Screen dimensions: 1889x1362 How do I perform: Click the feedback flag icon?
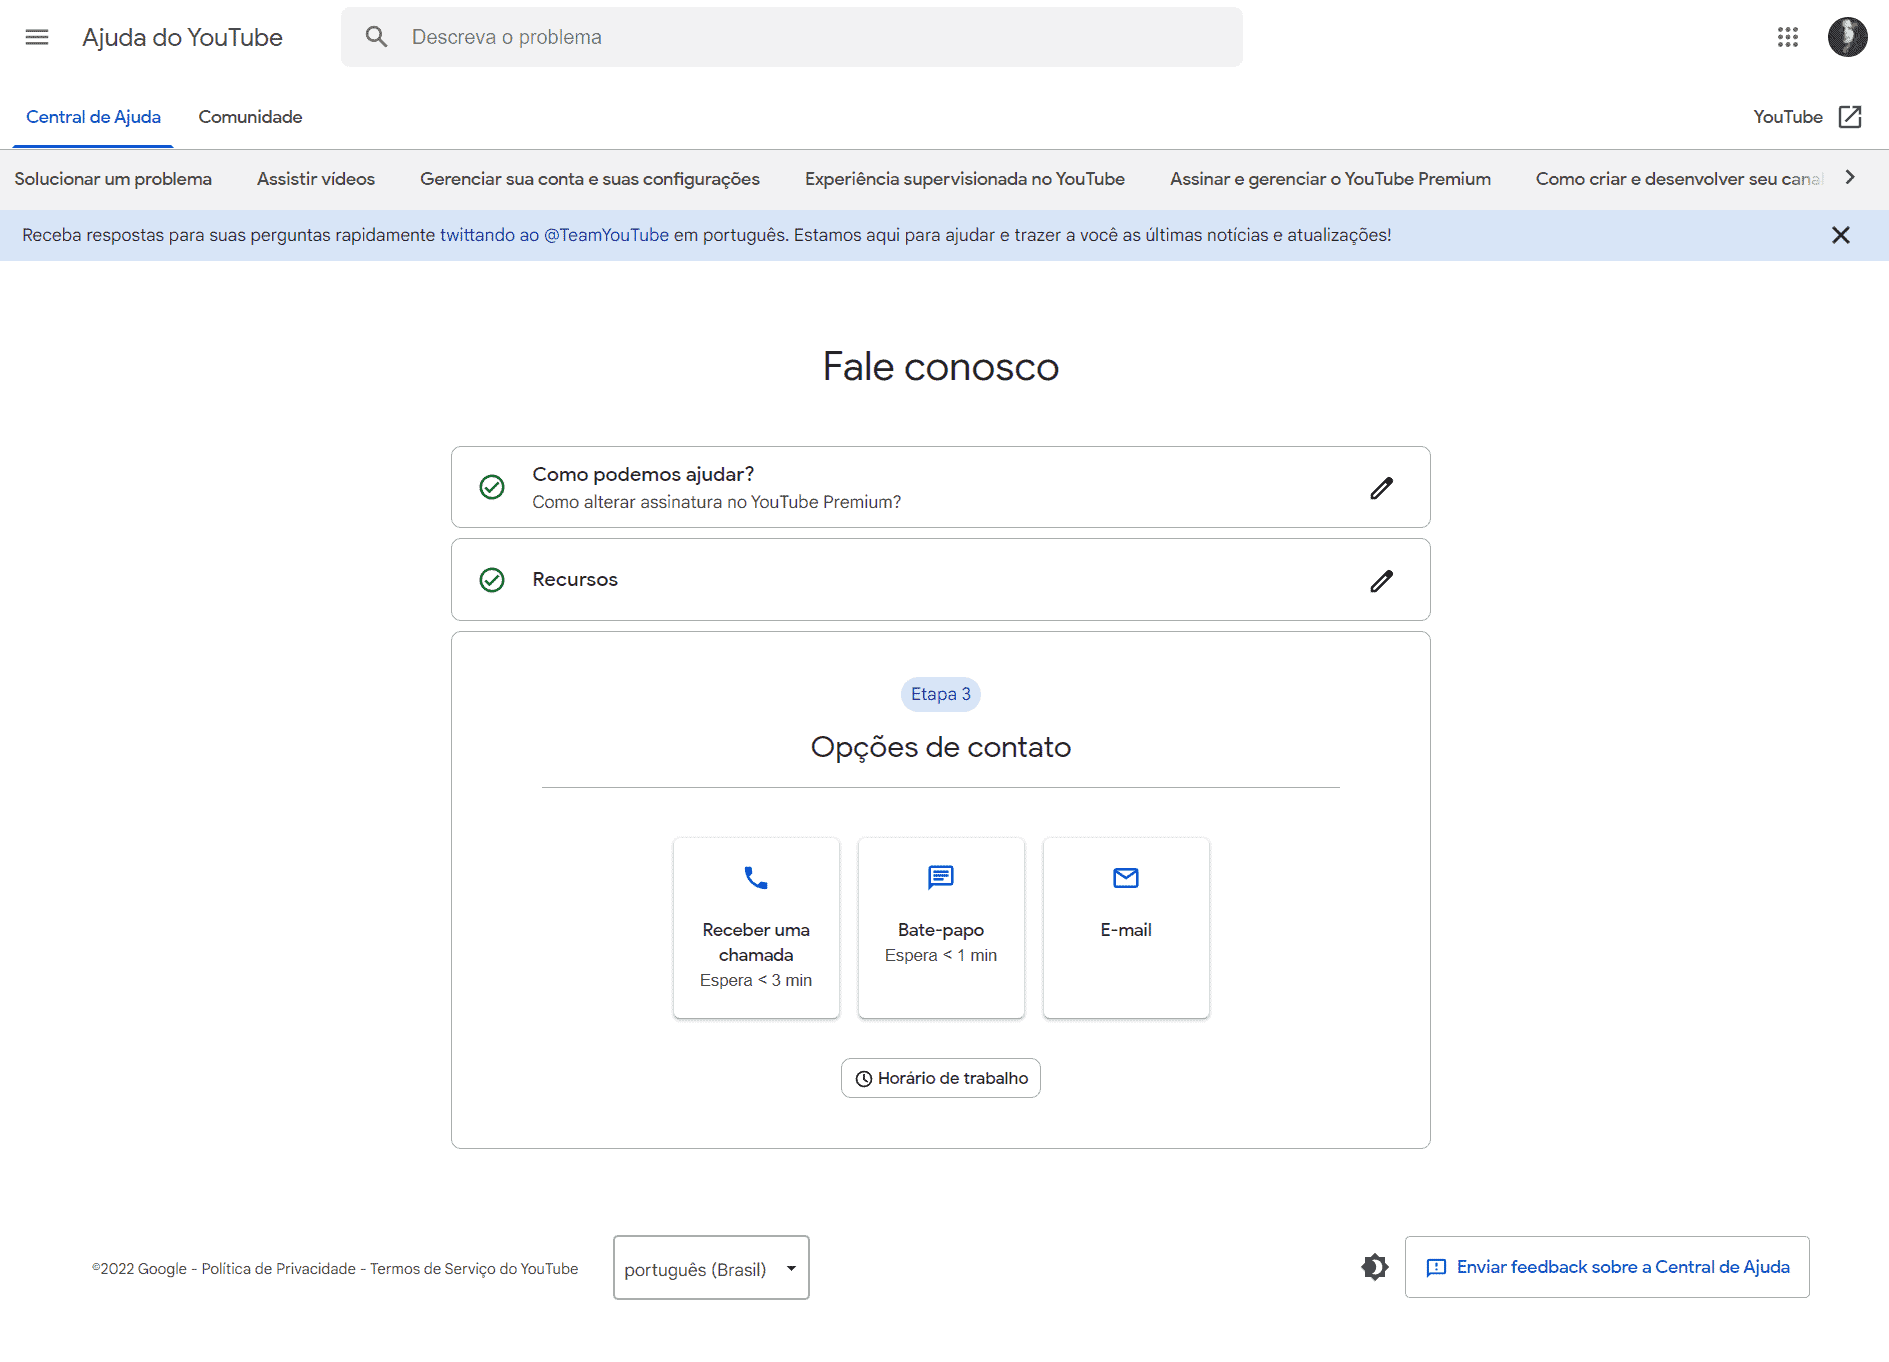coord(1436,1267)
